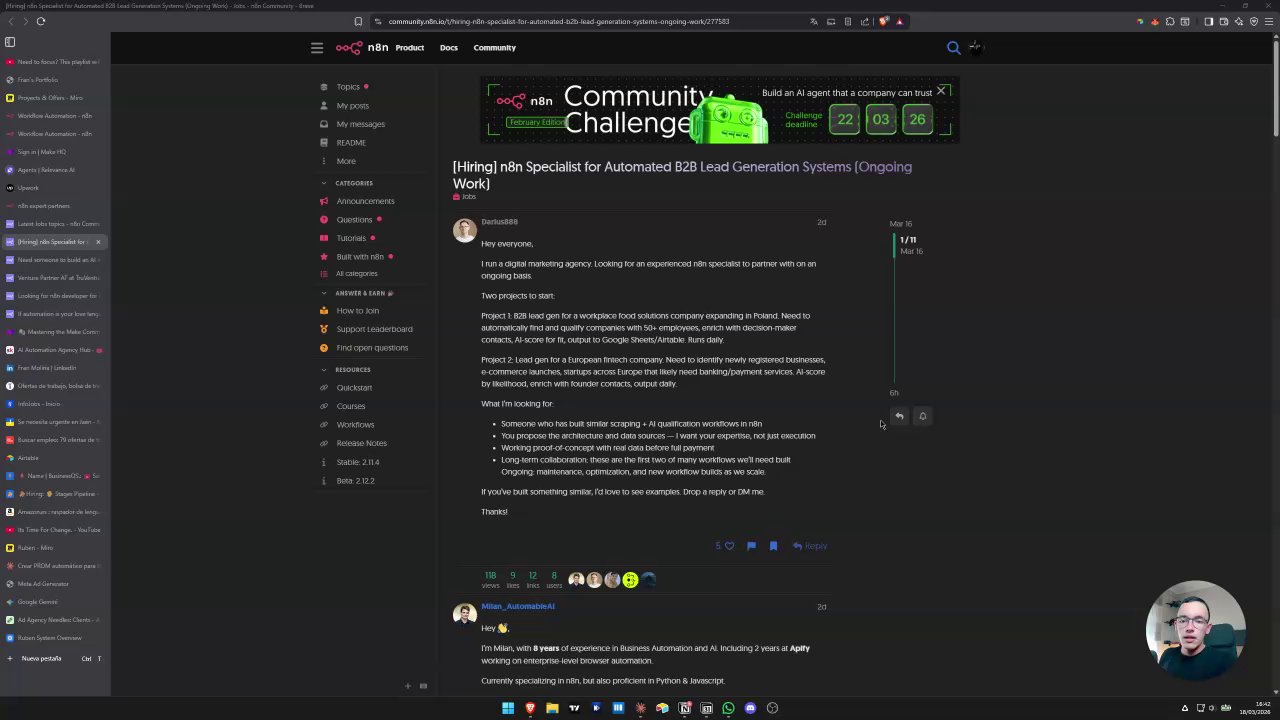This screenshot has width=1280, height=720.
Task: Open Courses resource link
Action: 351,406
